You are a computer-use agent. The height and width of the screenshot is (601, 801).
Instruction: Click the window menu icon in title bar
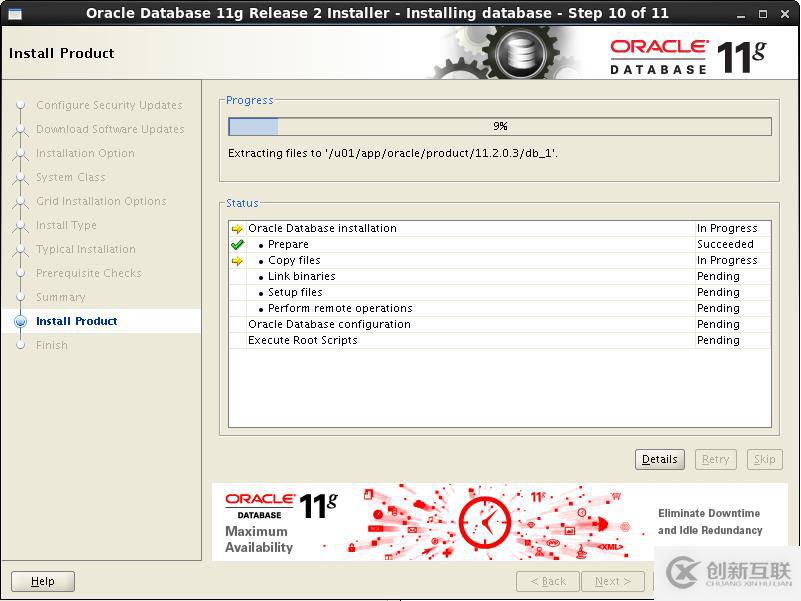(15, 14)
